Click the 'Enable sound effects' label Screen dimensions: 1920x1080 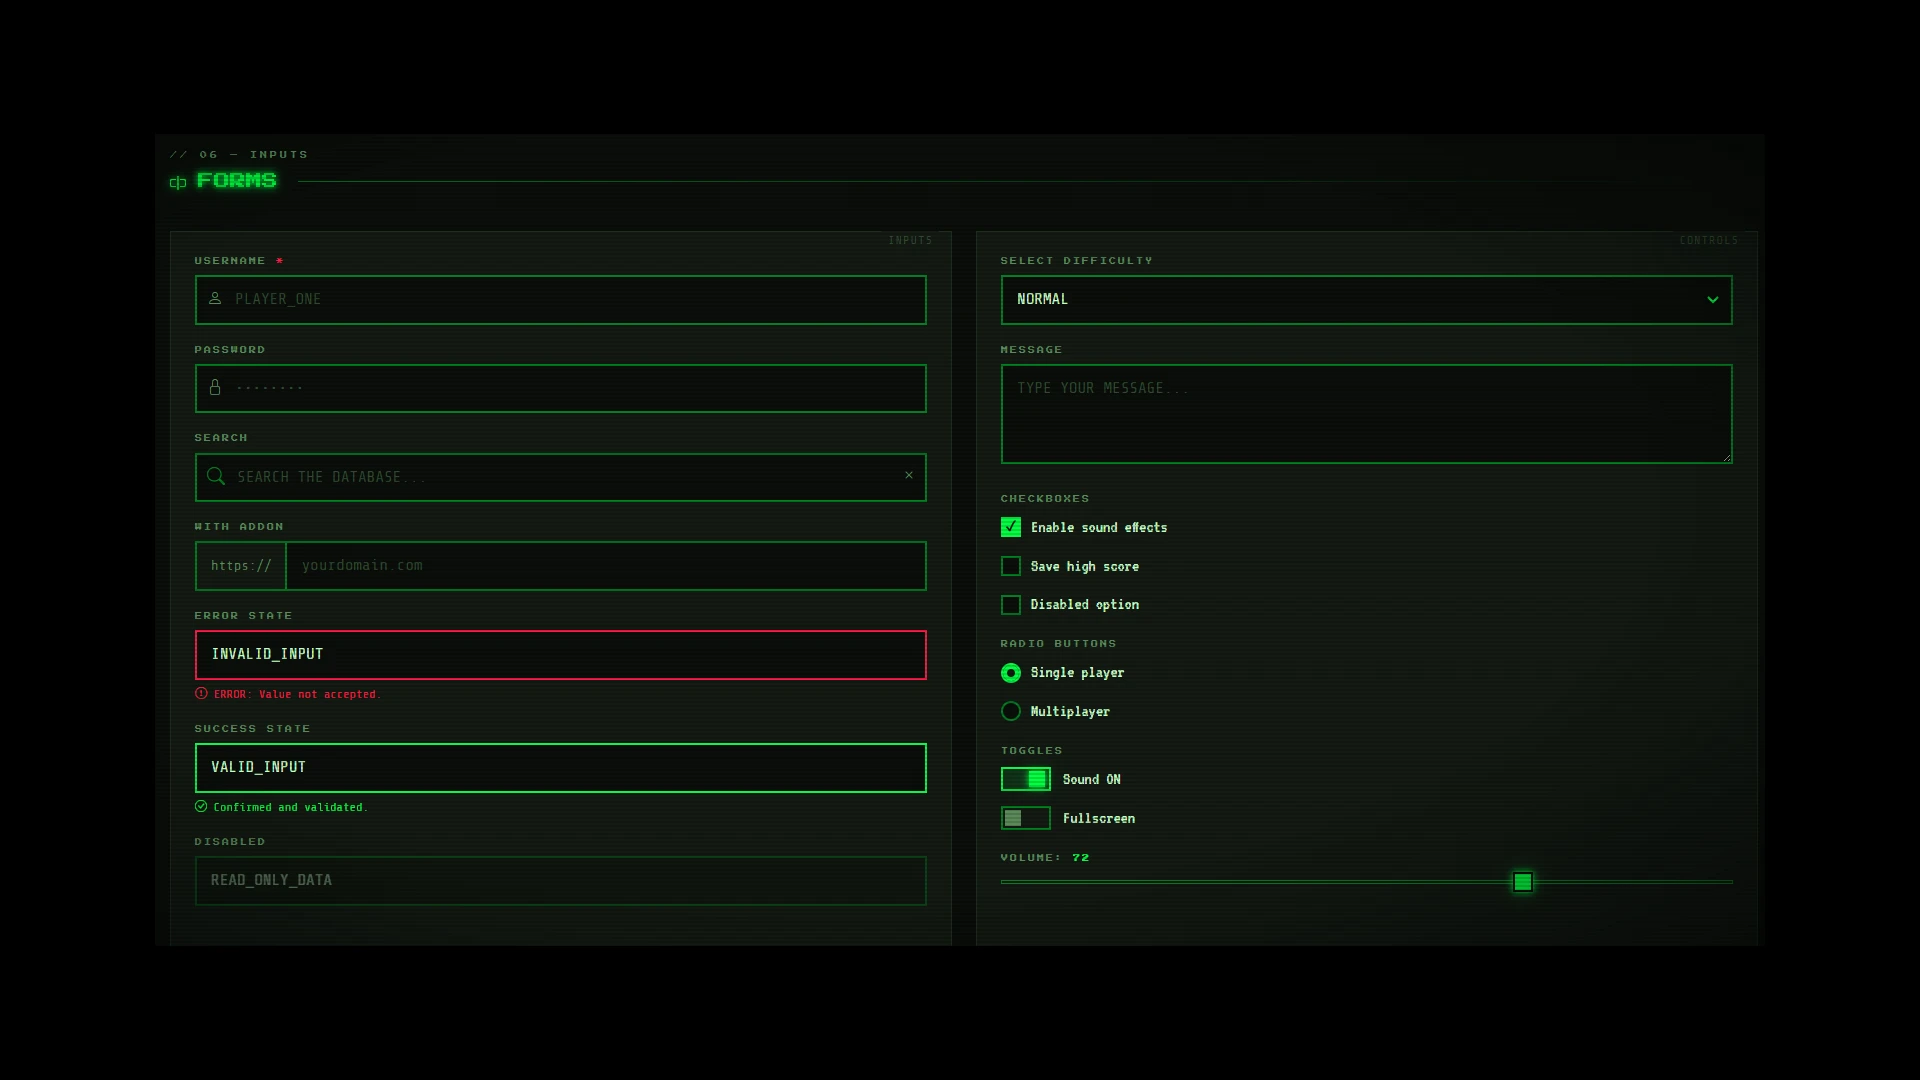click(1099, 527)
